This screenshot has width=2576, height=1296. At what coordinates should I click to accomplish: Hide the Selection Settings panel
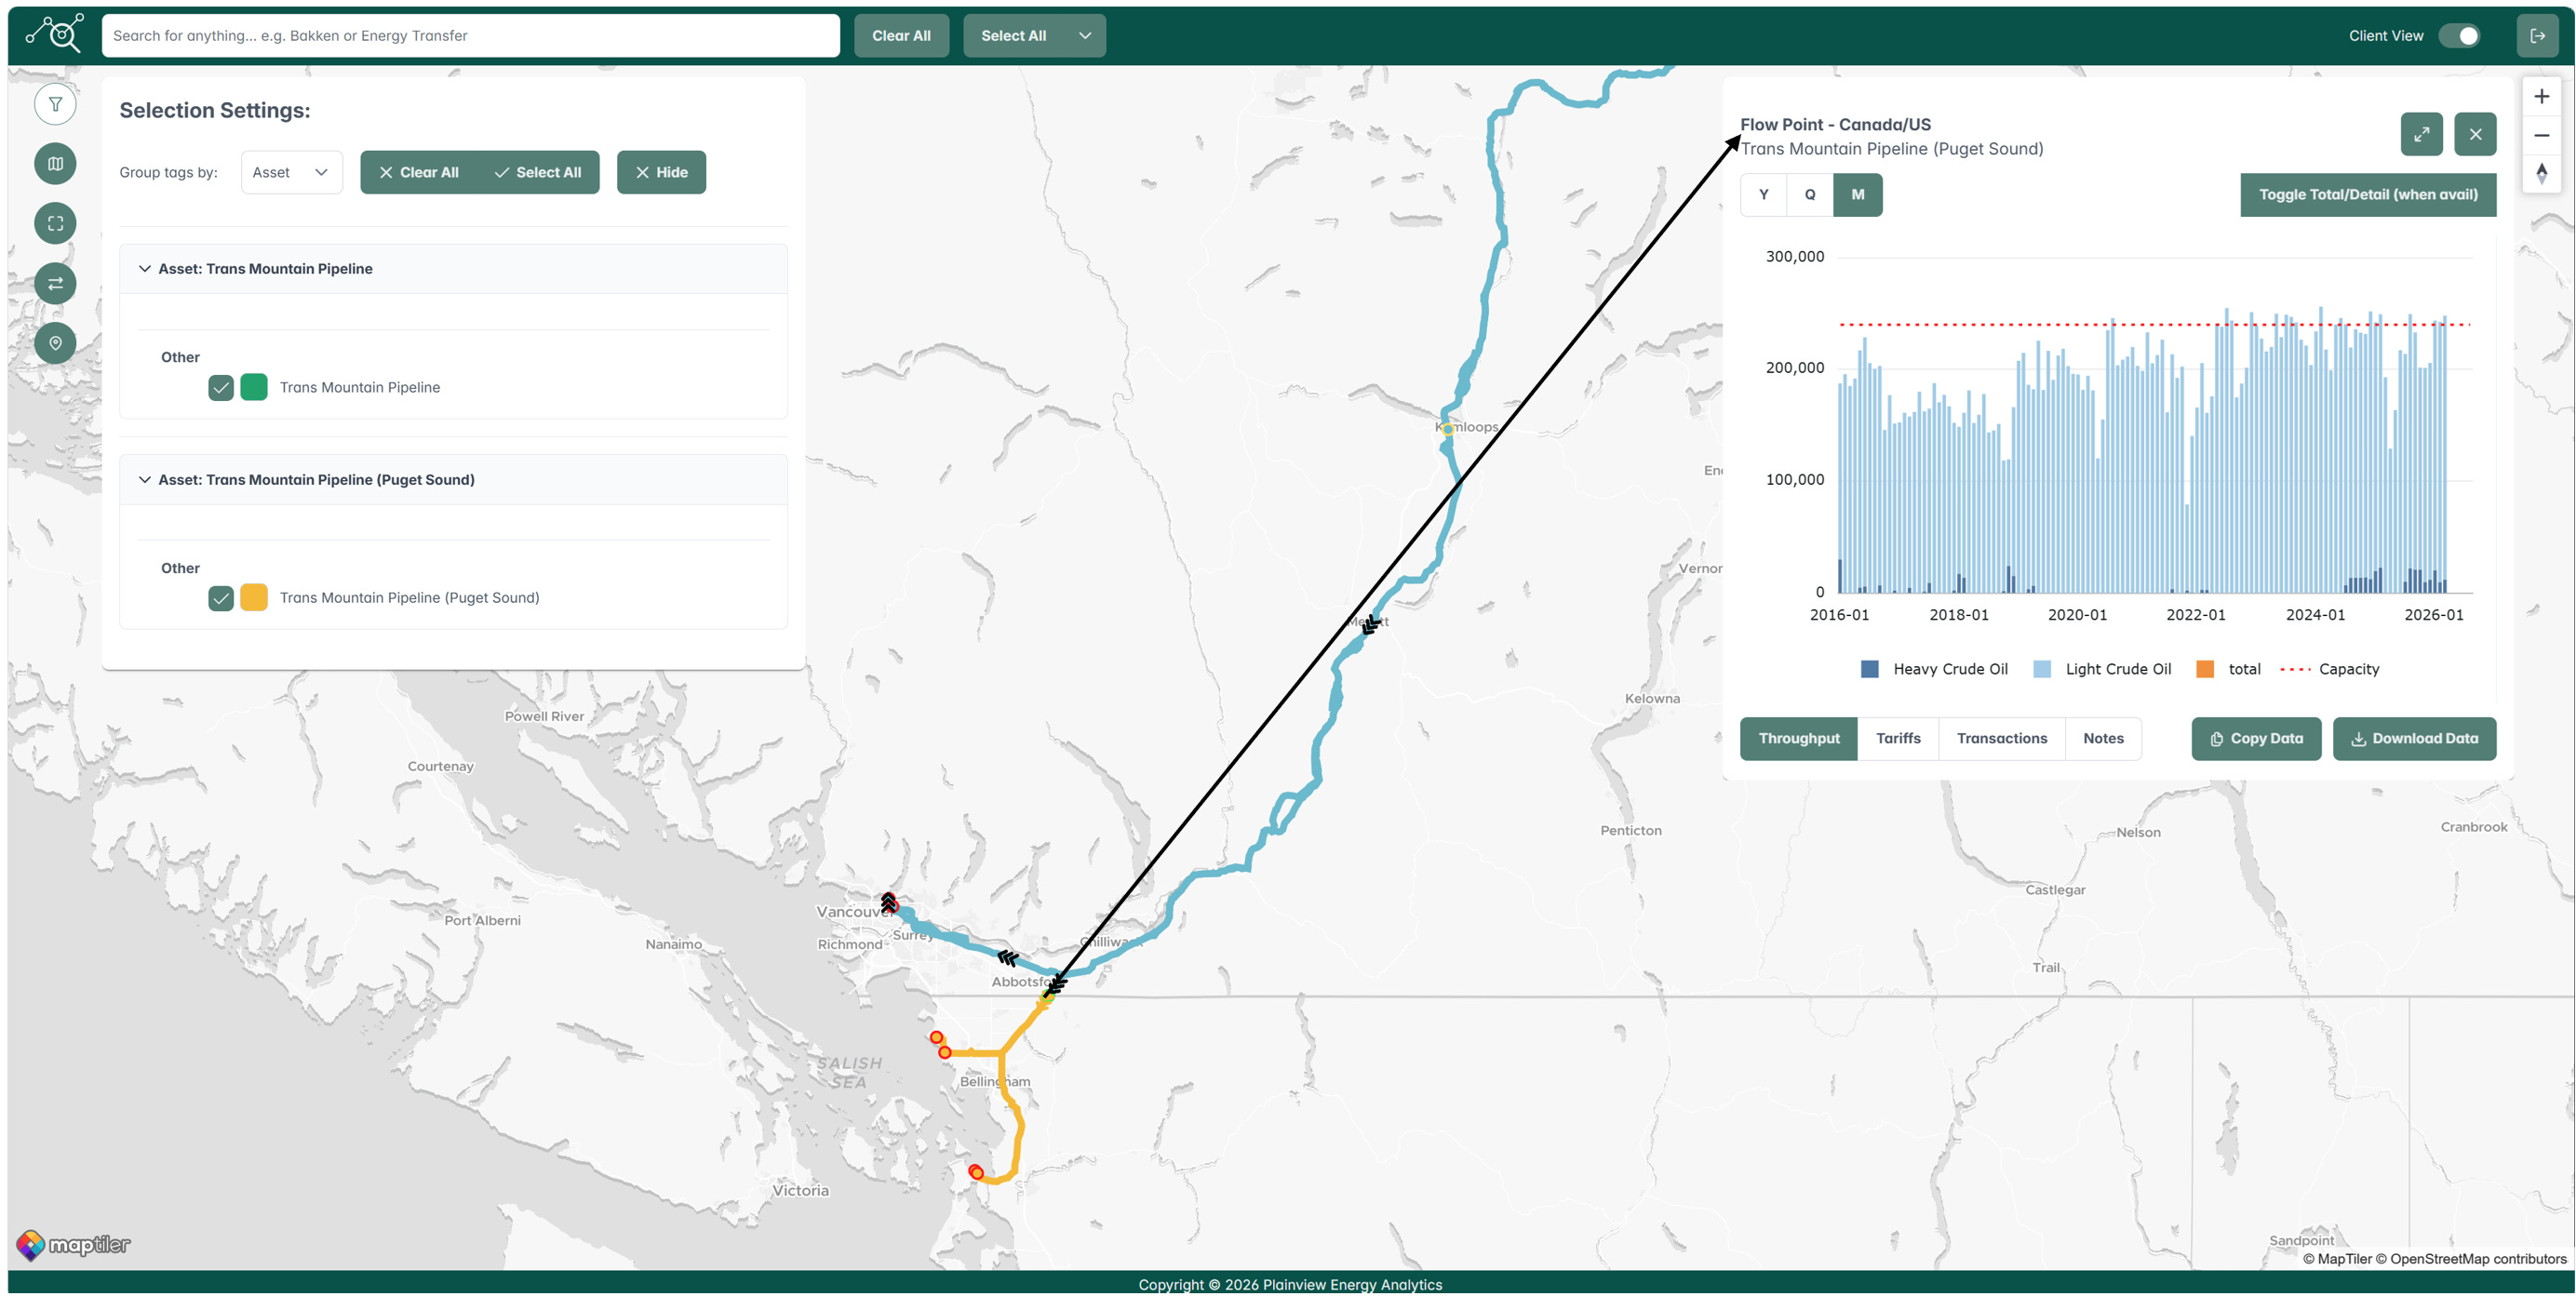pyautogui.click(x=661, y=172)
